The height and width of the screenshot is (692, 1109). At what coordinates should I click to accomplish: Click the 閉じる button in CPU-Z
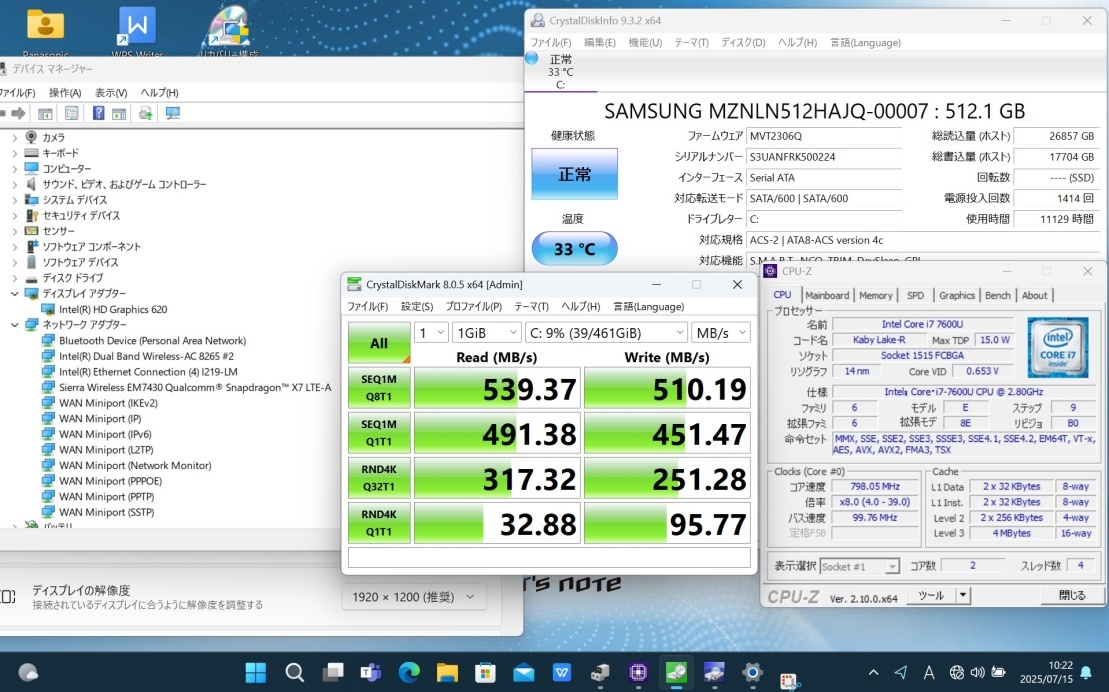pyautogui.click(x=1071, y=595)
